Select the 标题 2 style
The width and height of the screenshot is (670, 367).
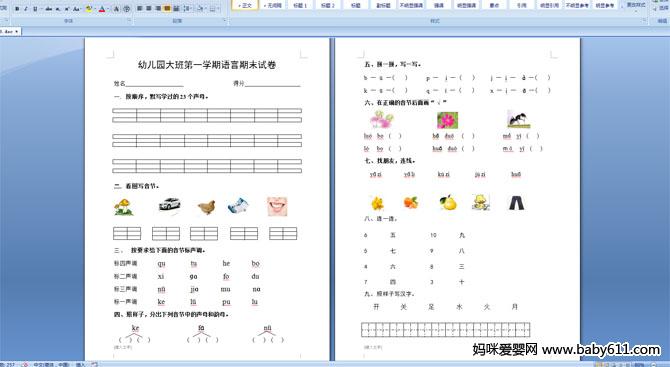pyautogui.click(x=328, y=5)
